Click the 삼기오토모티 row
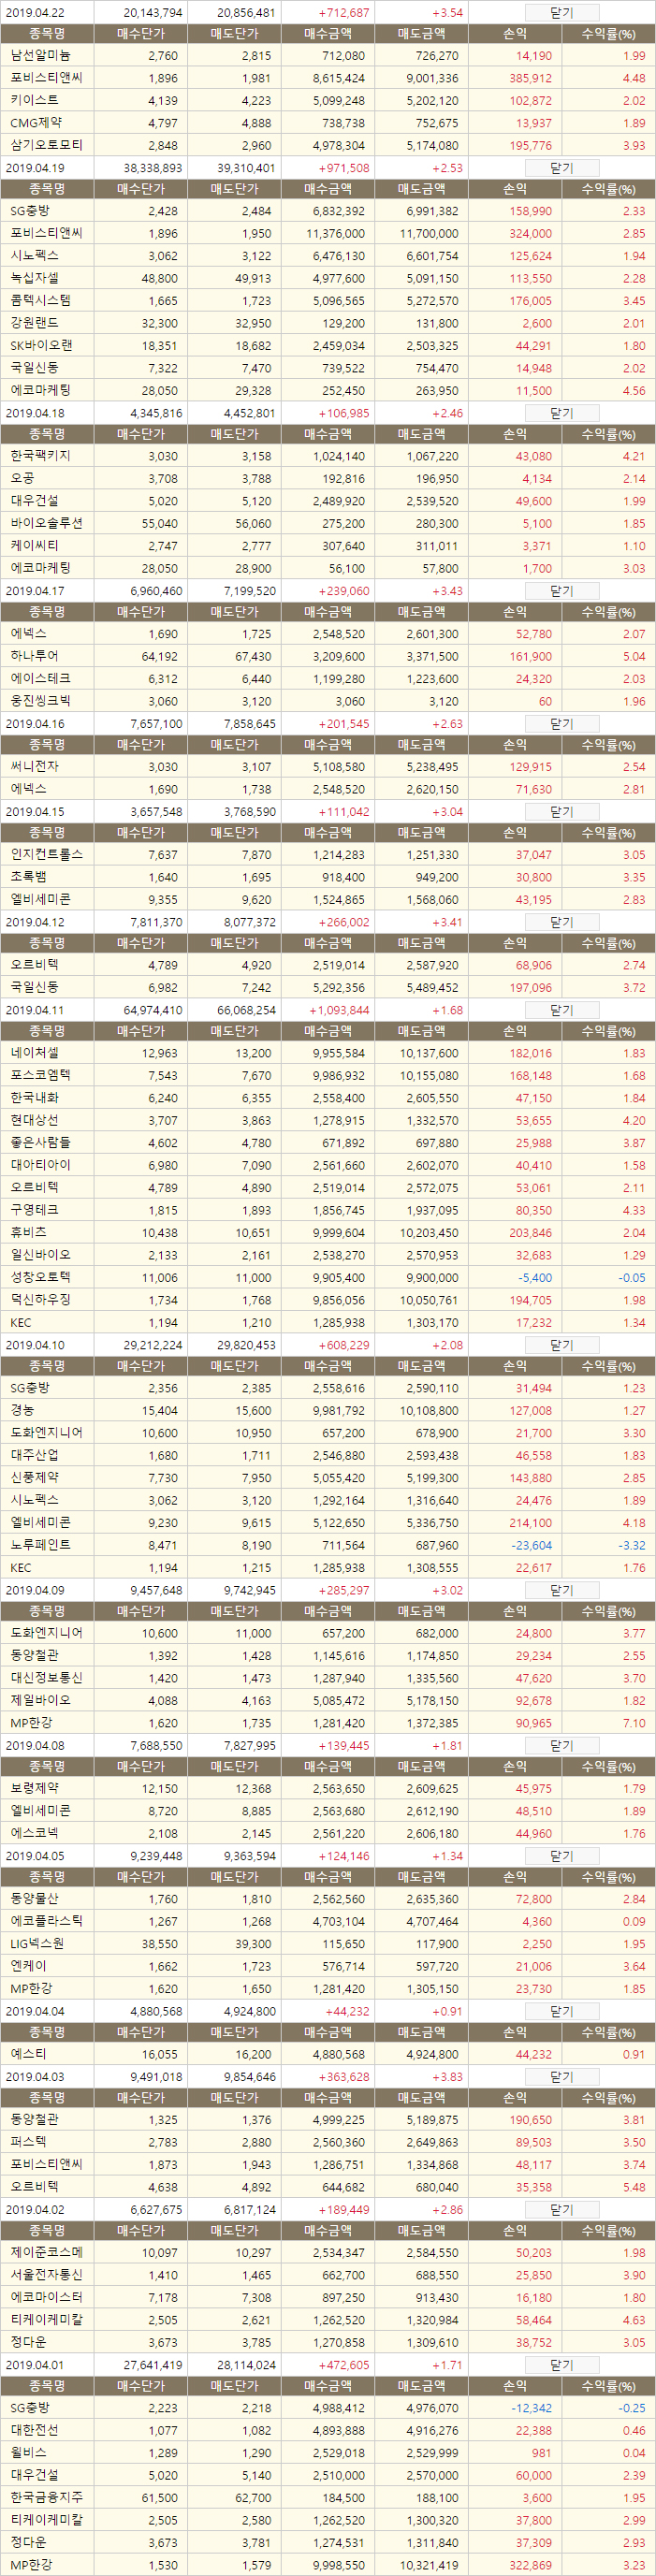 (x=328, y=145)
